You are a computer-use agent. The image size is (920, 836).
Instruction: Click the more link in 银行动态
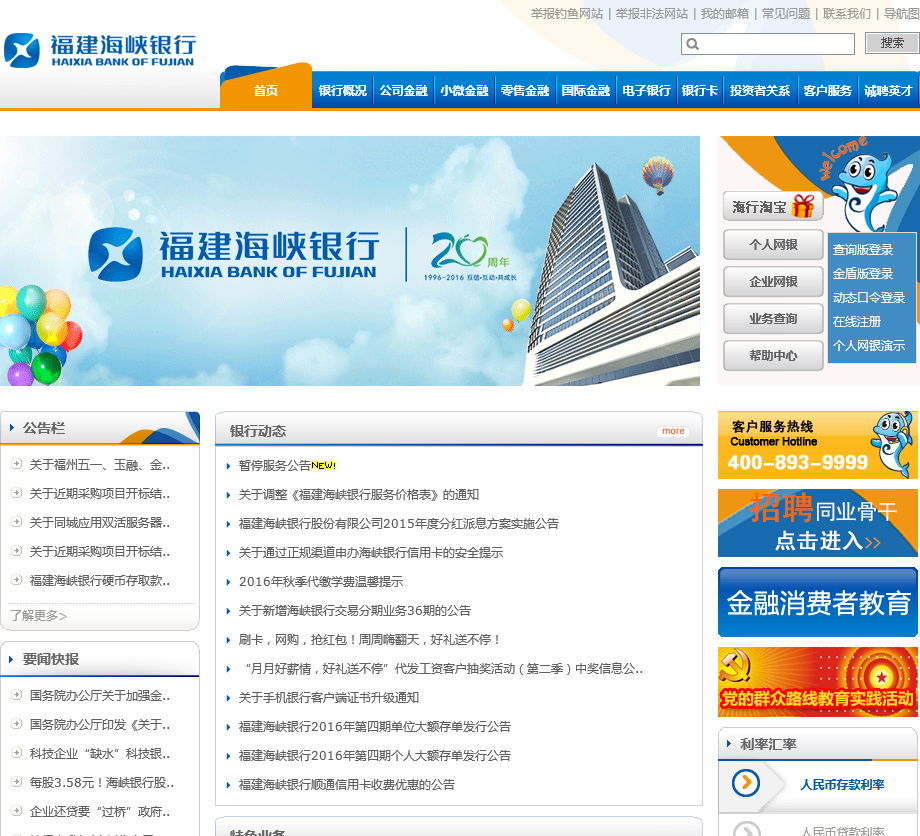click(x=673, y=431)
